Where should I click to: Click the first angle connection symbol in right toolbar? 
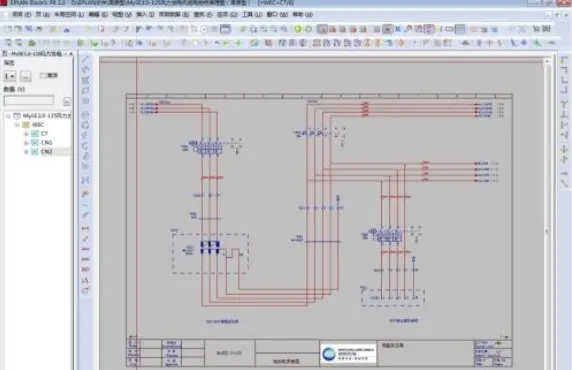(x=564, y=59)
